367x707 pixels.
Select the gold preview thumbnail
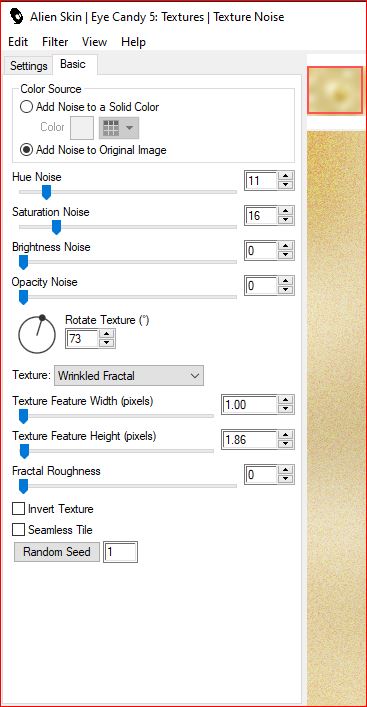click(335, 90)
